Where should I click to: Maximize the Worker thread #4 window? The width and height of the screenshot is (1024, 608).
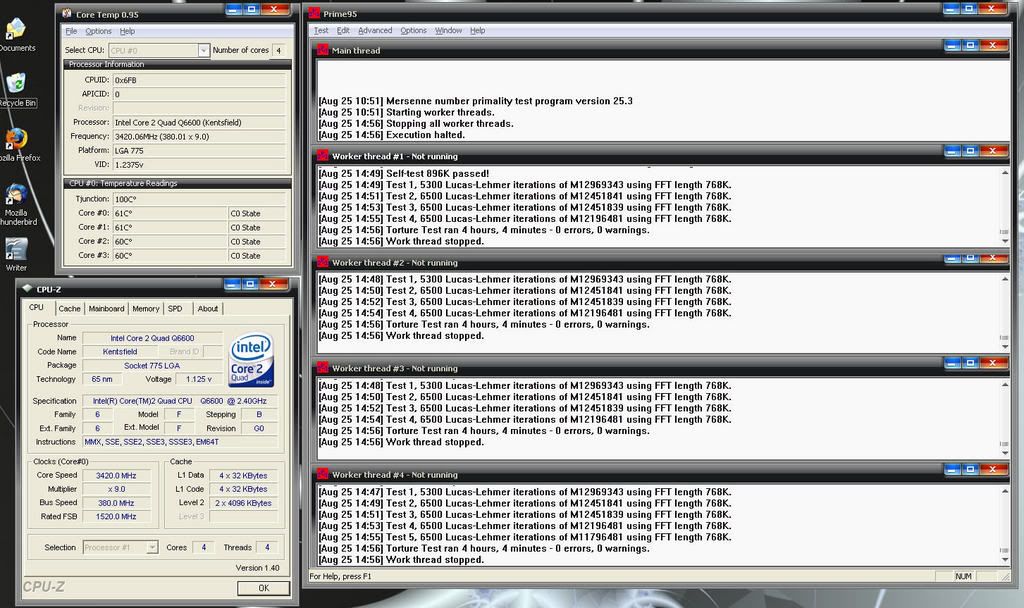pyautogui.click(x=970, y=470)
